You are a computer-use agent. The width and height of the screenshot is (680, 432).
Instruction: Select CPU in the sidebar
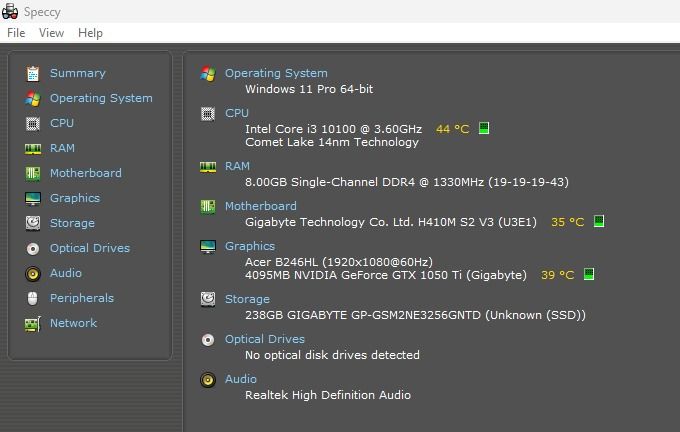coord(62,123)
